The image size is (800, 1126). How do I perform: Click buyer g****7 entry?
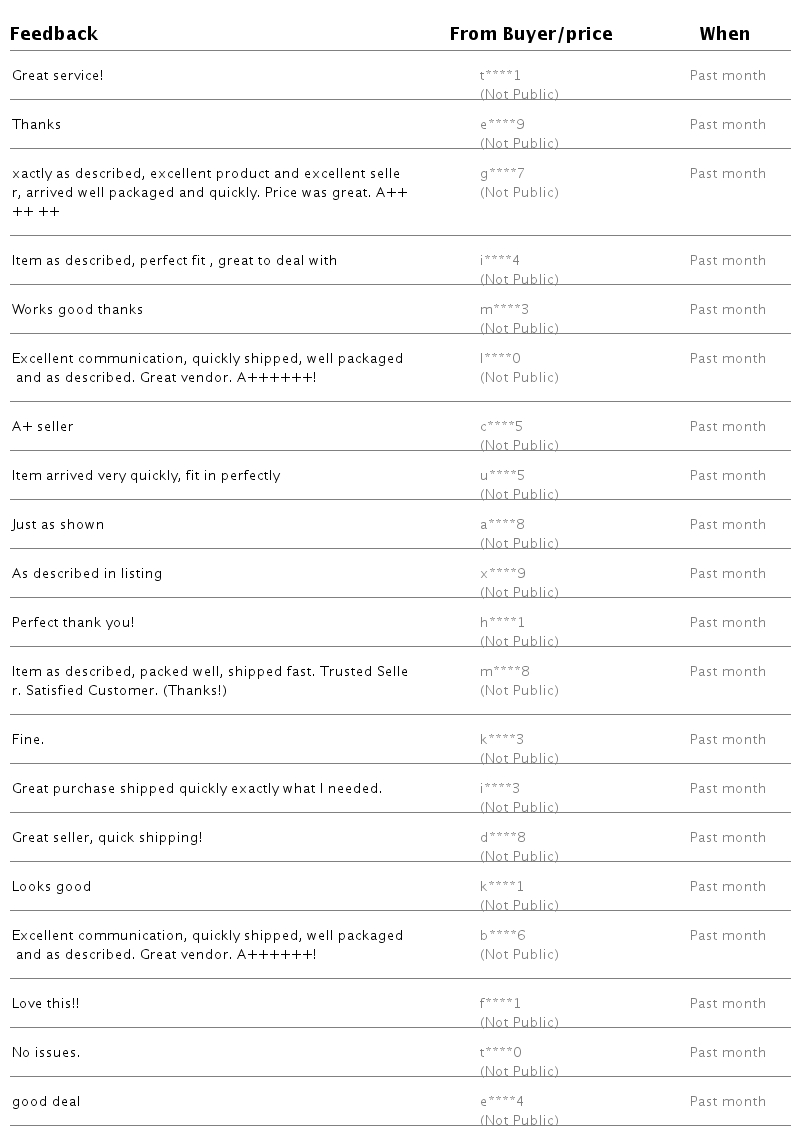(x=502, y=173)
